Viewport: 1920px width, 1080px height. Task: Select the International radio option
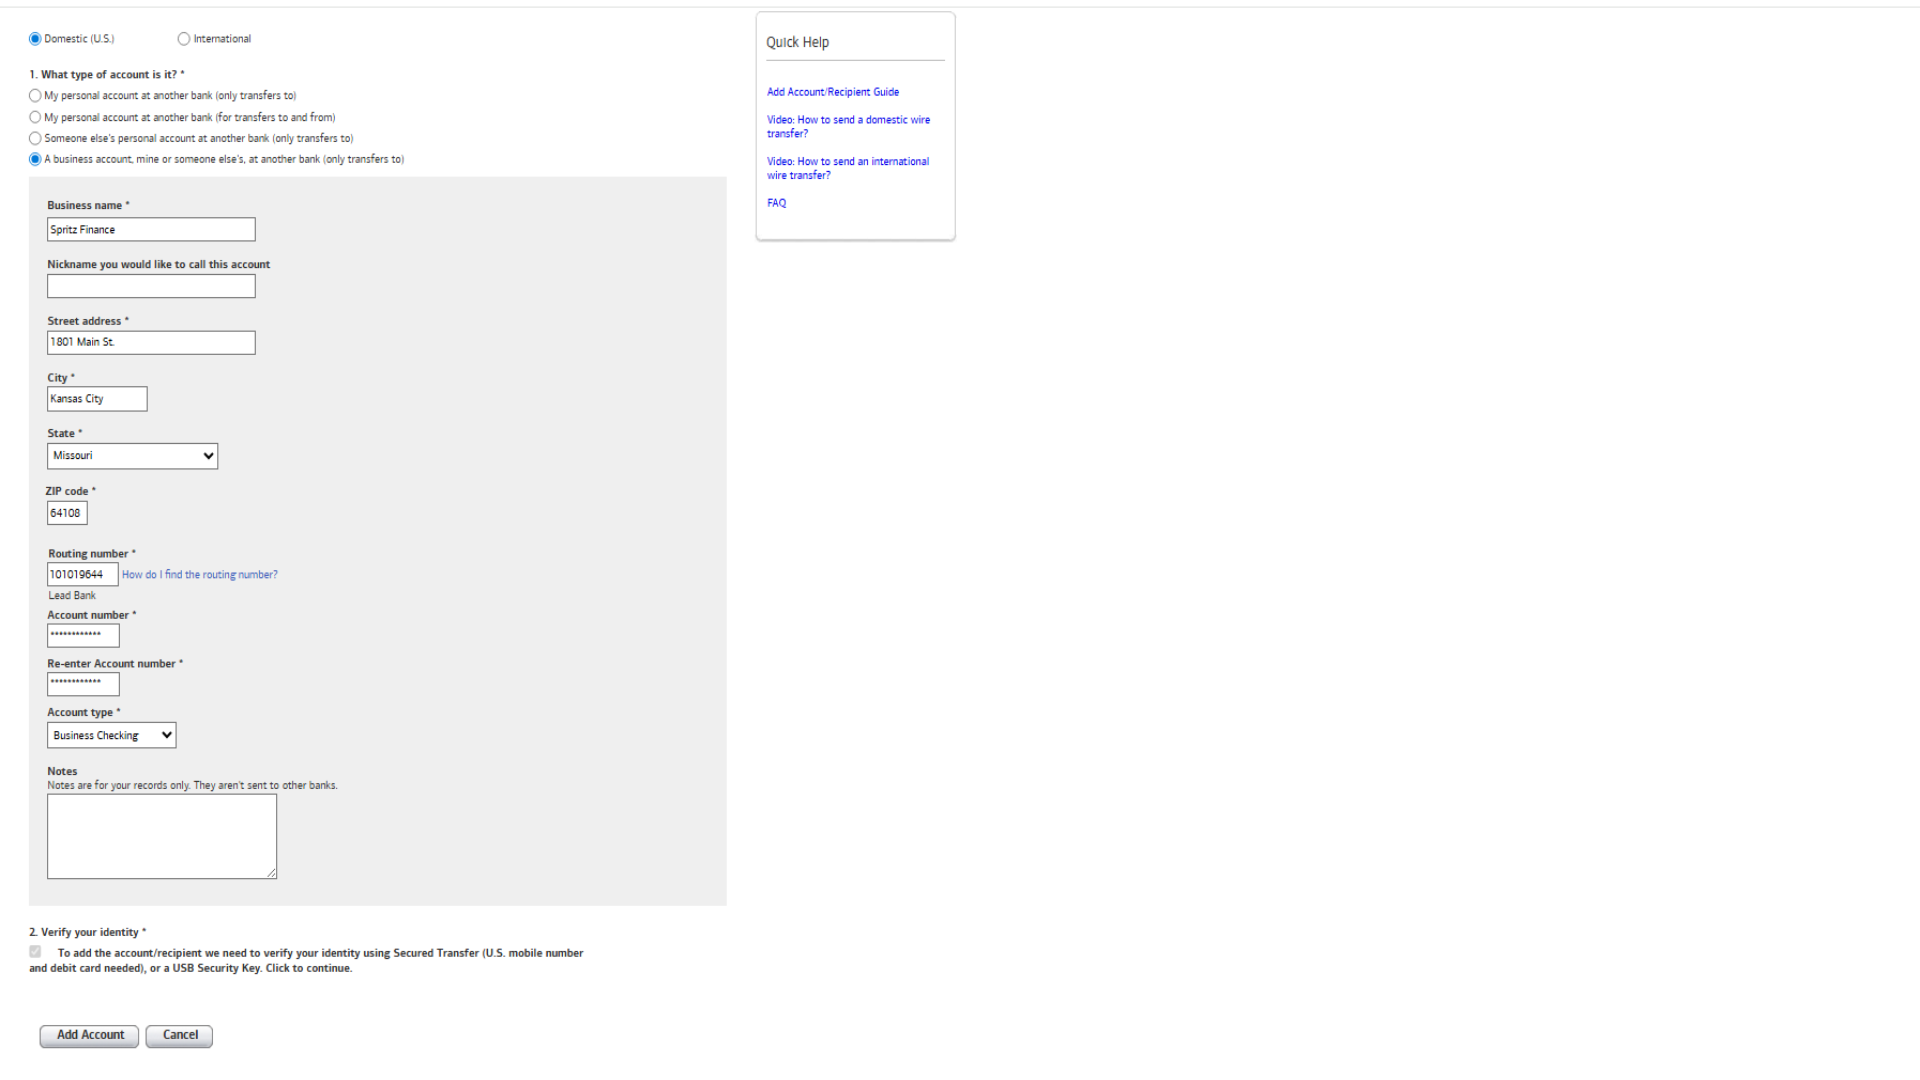(184, 39)
